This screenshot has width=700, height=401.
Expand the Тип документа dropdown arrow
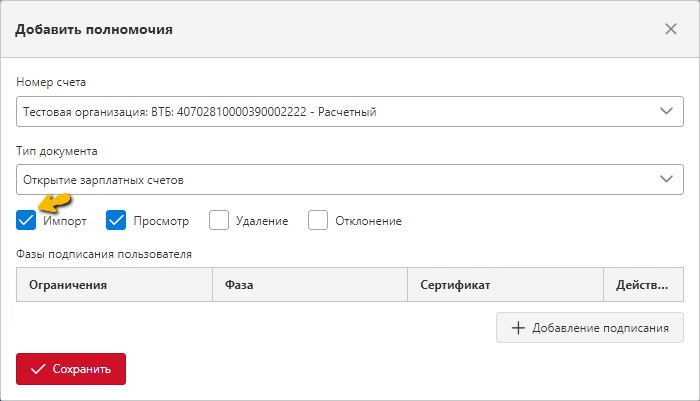click(x=666, y=179)
